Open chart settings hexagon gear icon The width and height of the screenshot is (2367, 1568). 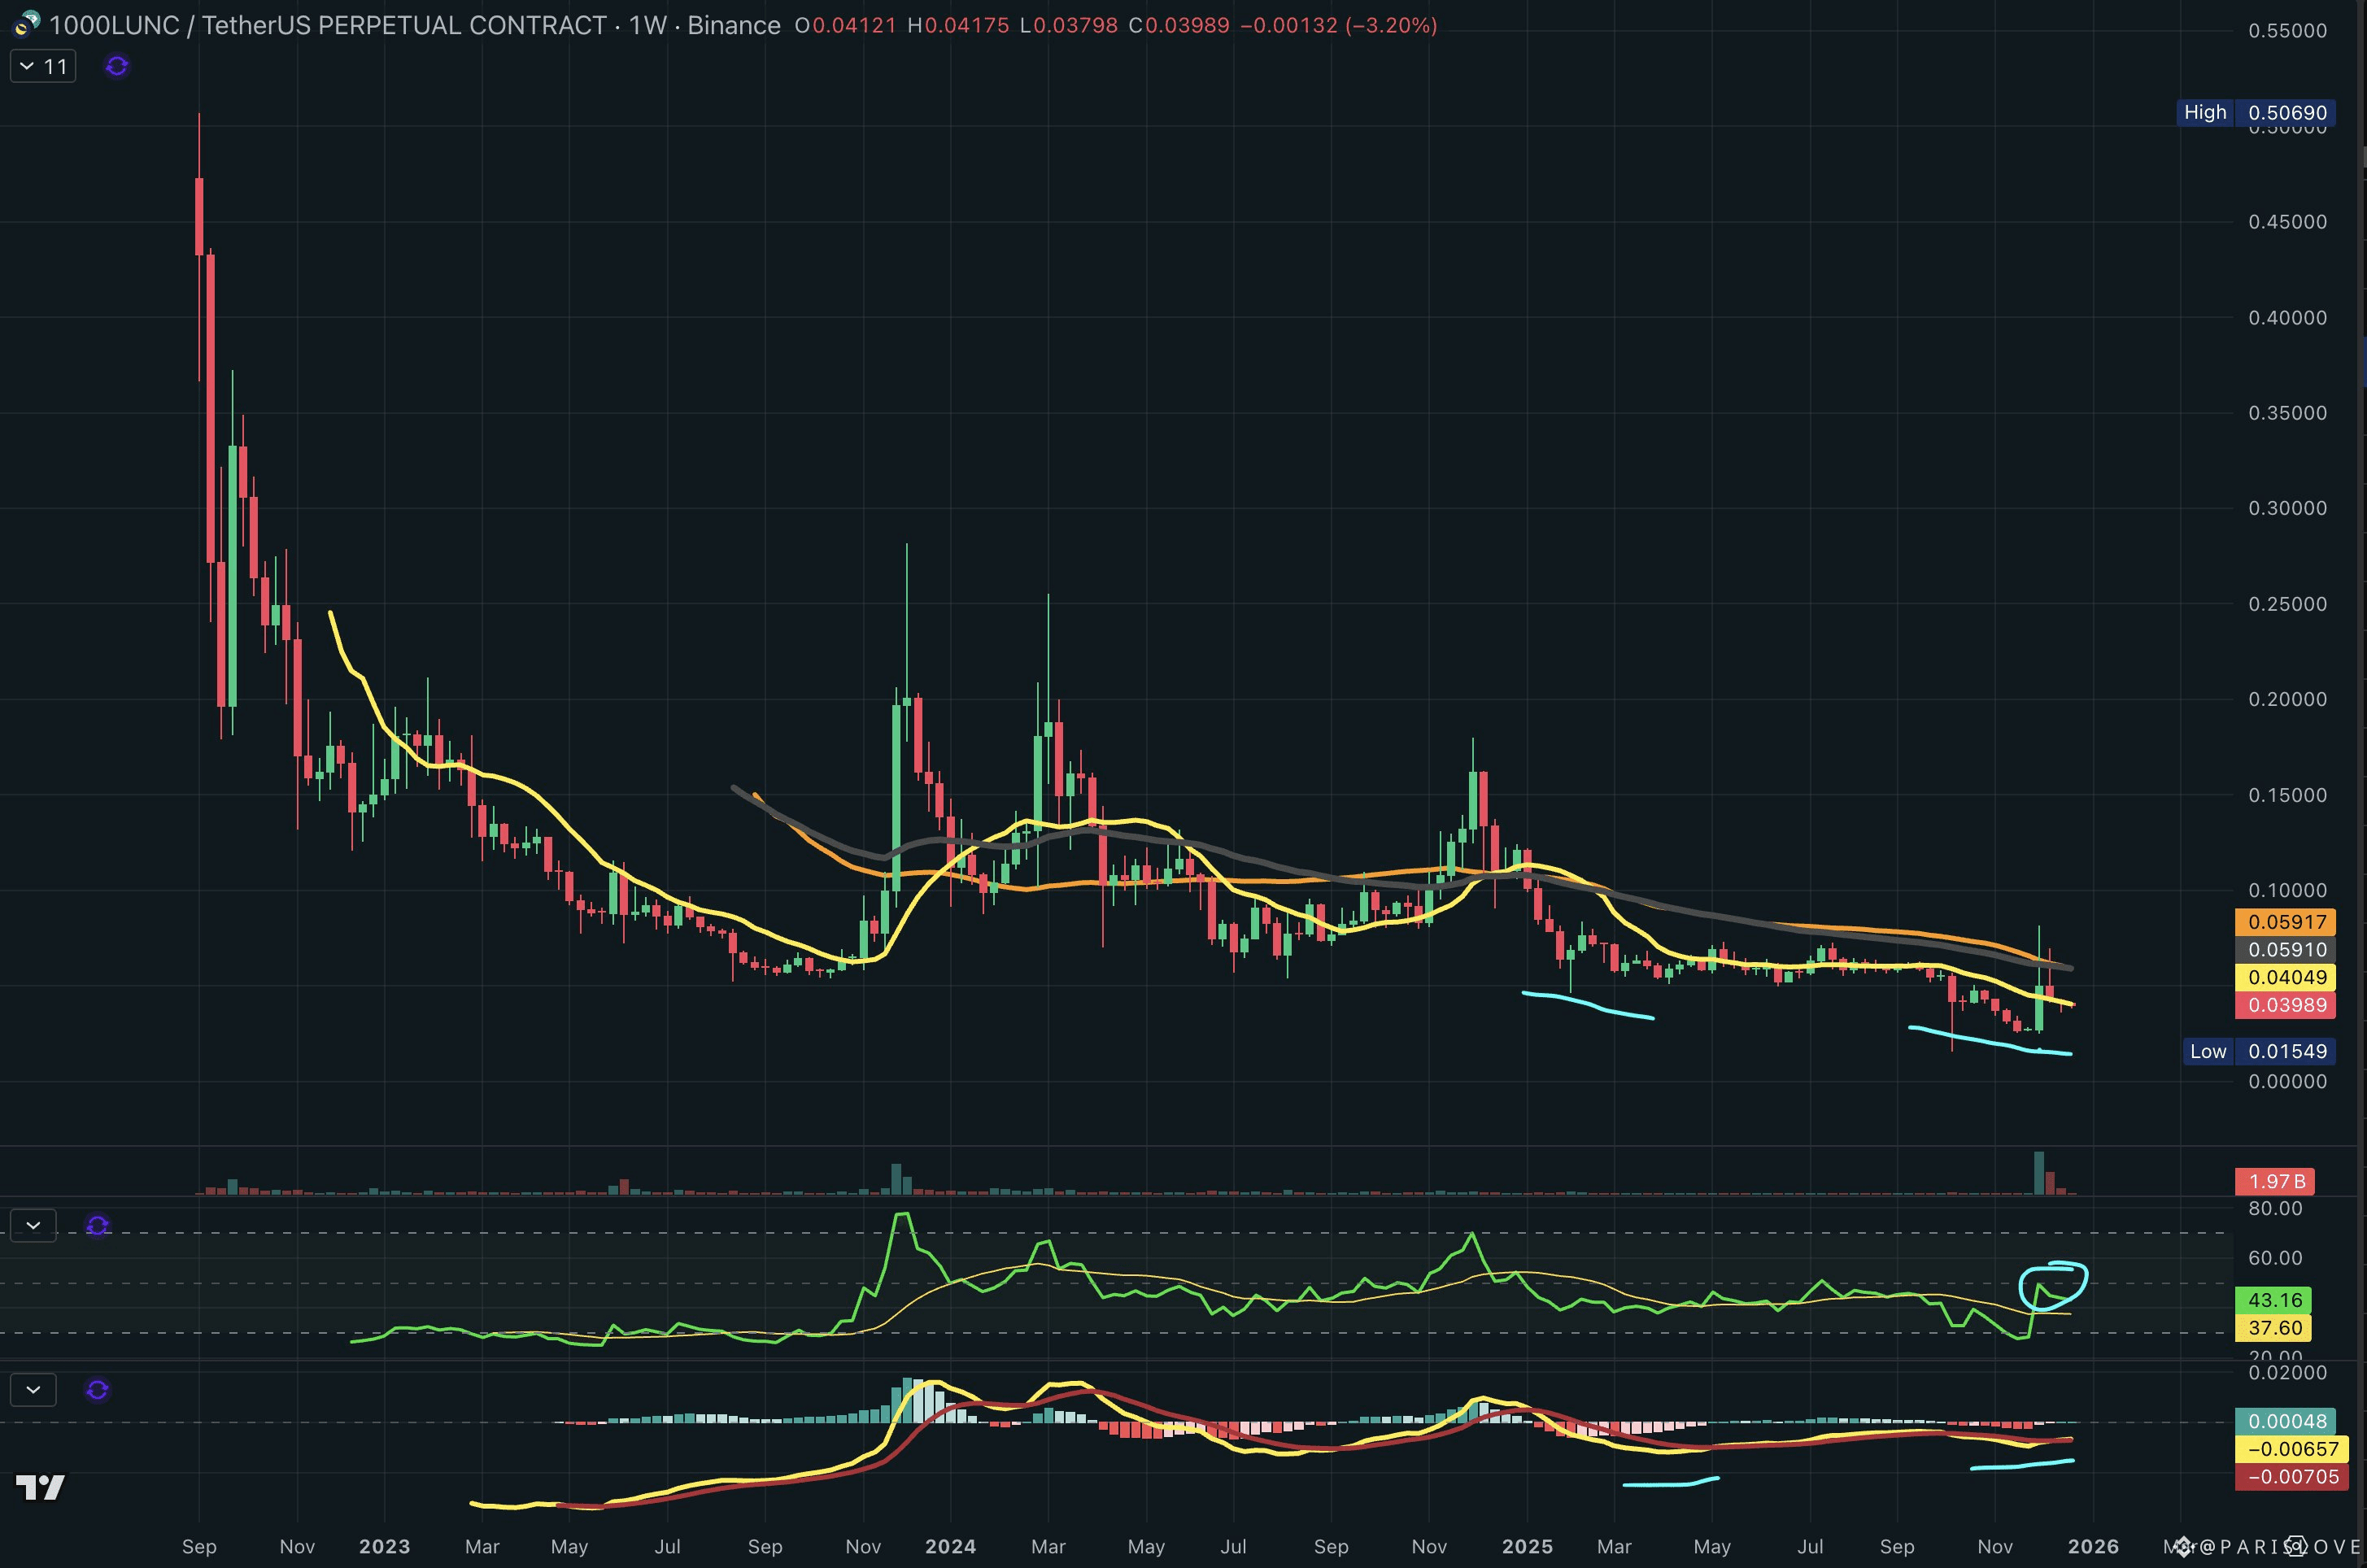[x=2297, y=1546]
